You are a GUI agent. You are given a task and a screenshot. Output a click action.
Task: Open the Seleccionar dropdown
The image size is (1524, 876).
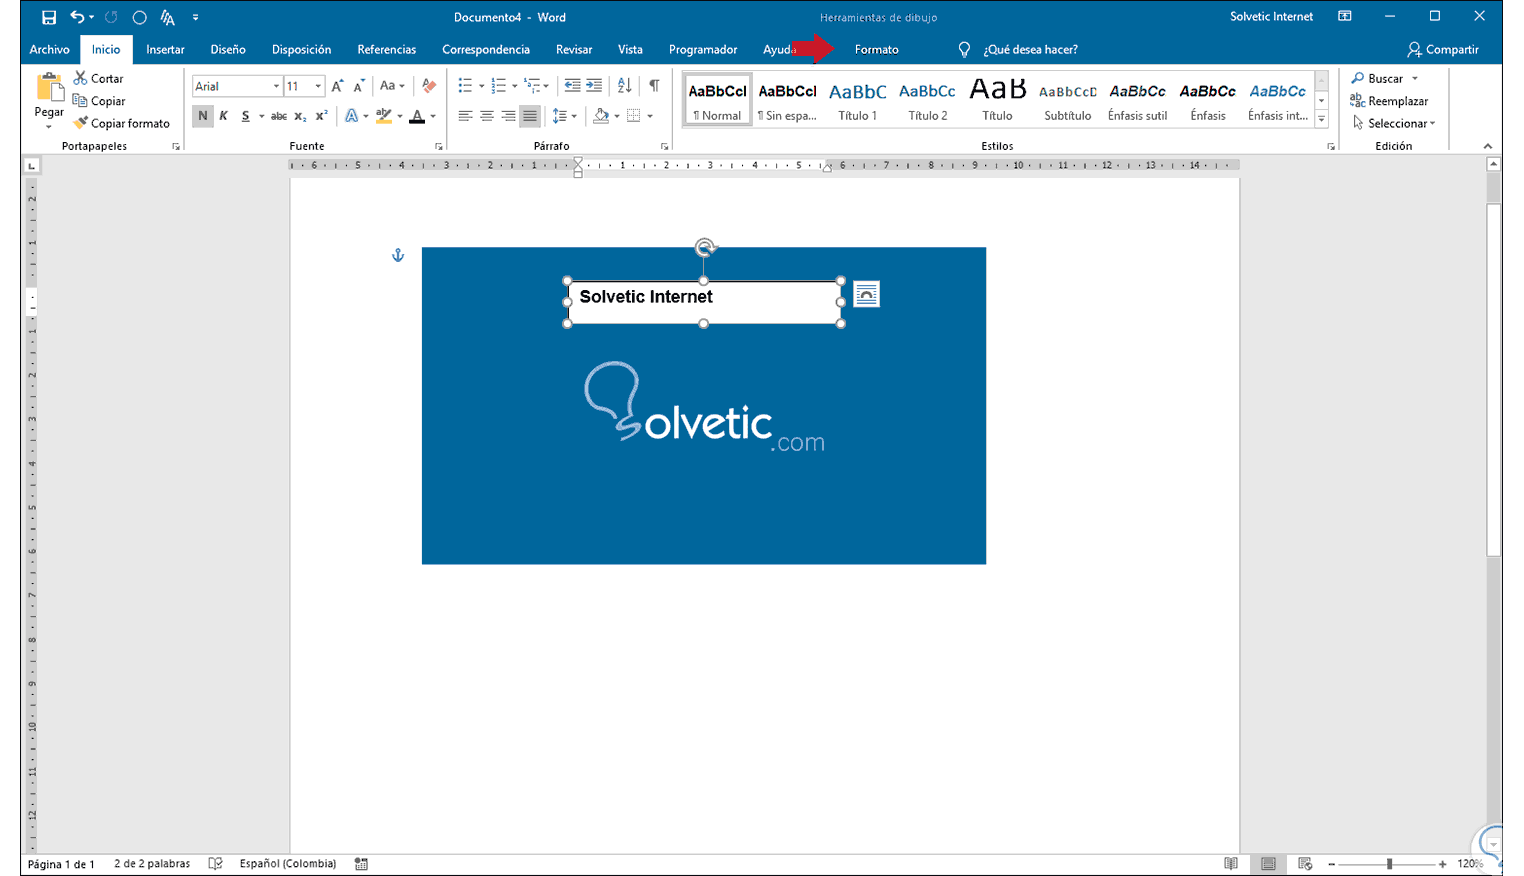pos(1394,123)
